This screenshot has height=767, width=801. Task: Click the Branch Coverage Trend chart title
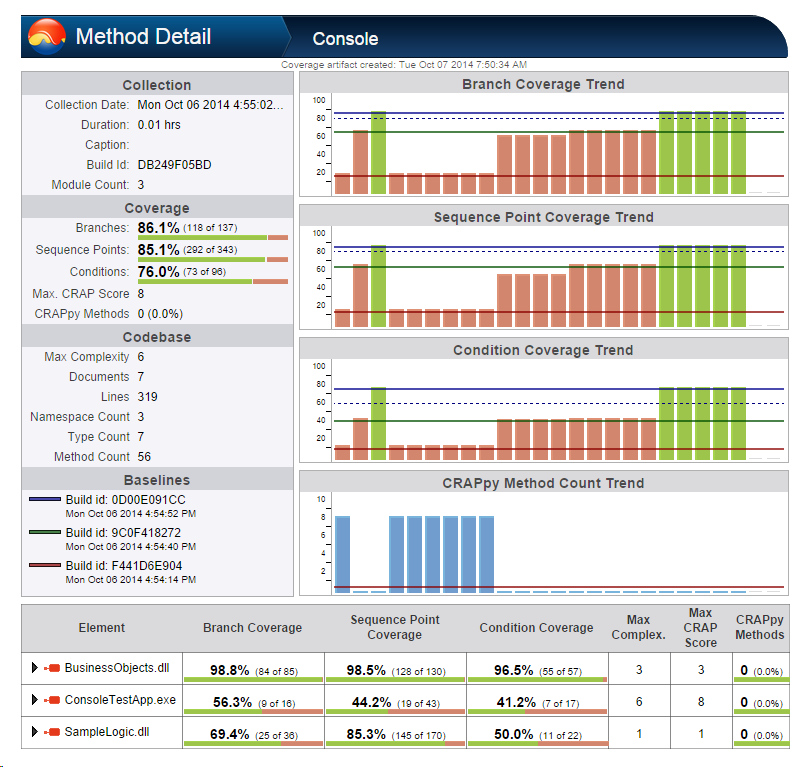(543, 85)
